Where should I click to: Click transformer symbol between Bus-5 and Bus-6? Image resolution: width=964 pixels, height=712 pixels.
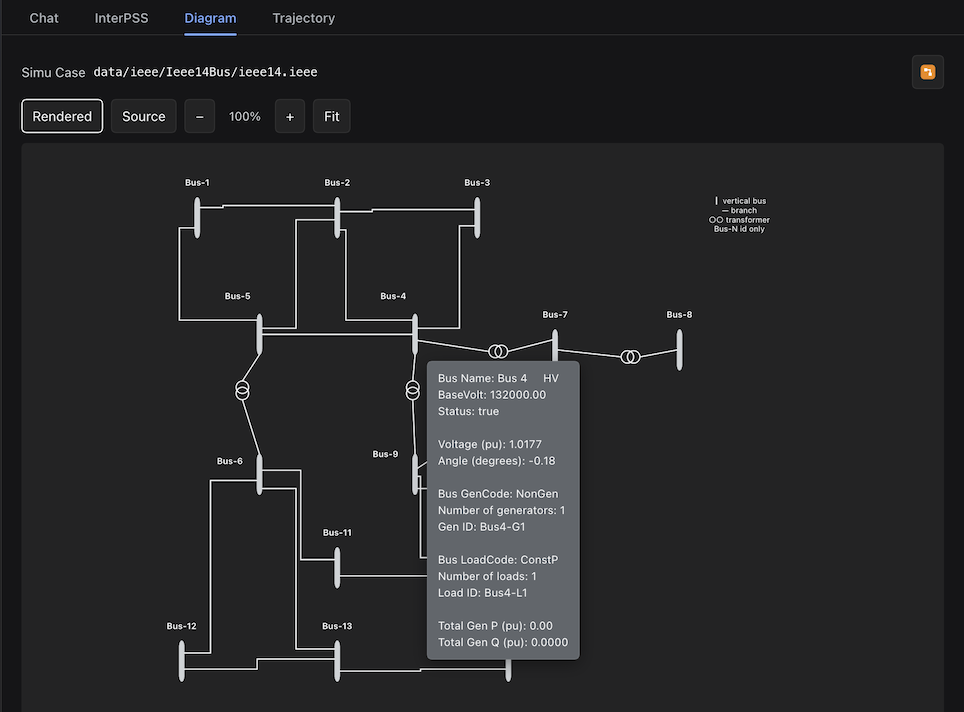pyautogui.click(x=242, y=390)
